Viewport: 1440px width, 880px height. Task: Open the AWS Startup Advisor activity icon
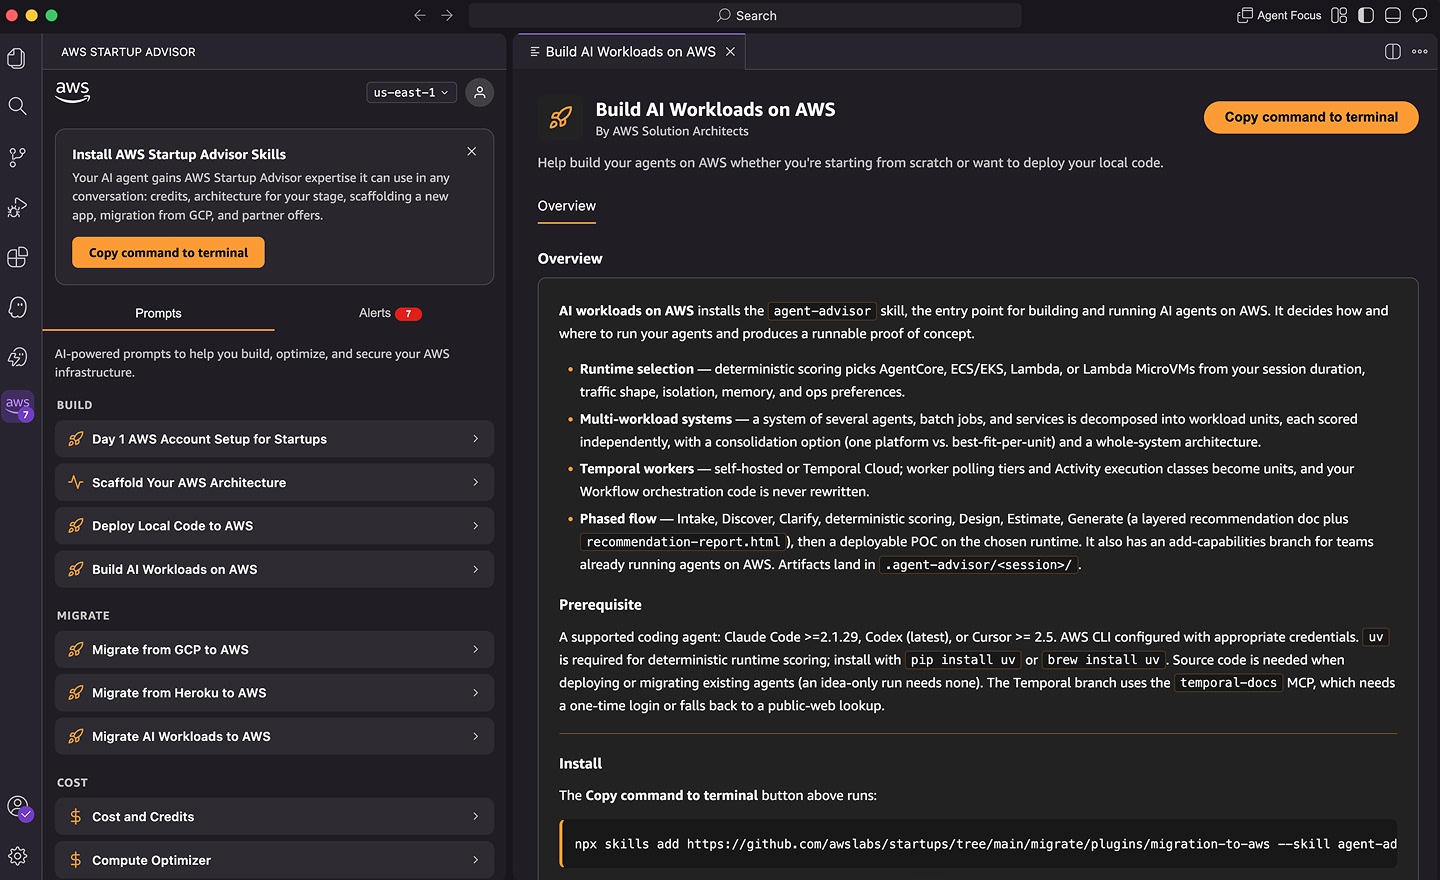coord(18,405)
